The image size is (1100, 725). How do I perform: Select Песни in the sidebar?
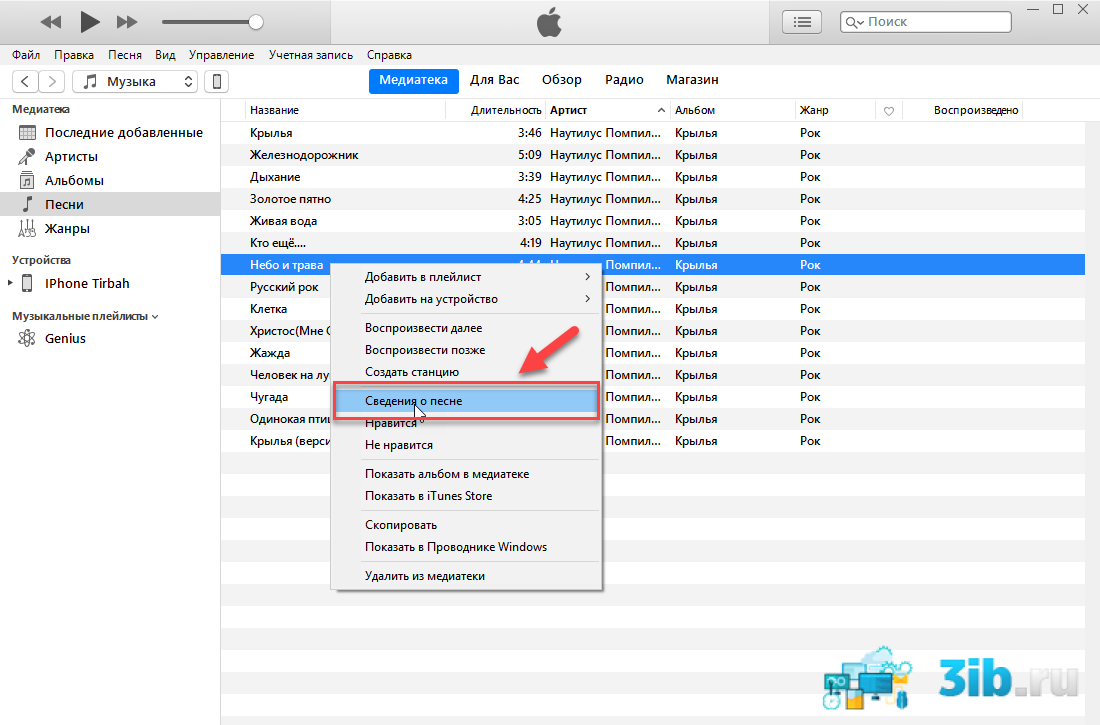click(110, 204)
